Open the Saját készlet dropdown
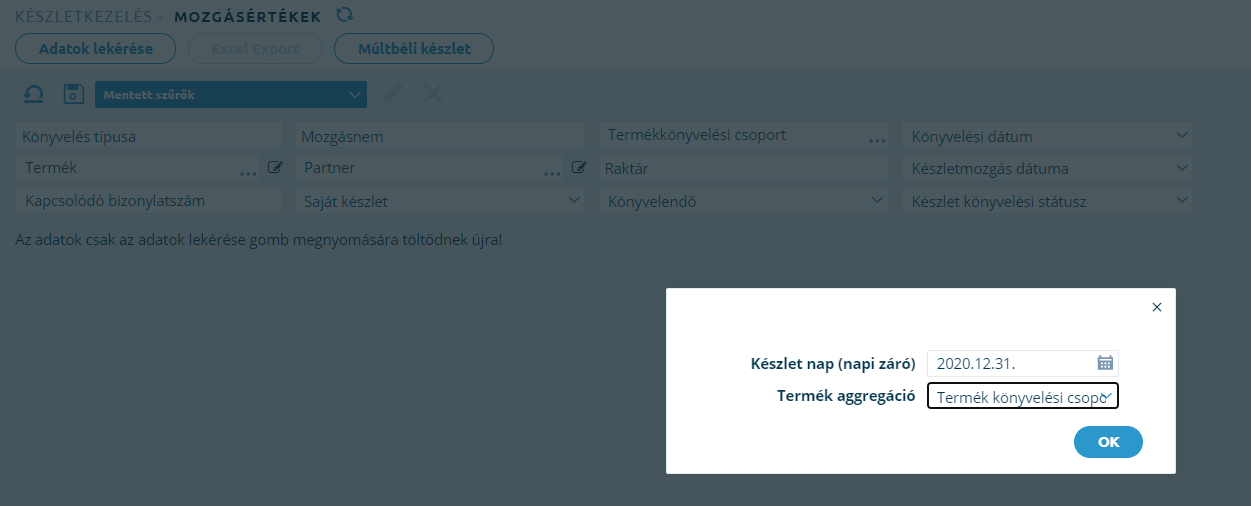Screen dimensions: 1251x506 [x=441, y=201]
